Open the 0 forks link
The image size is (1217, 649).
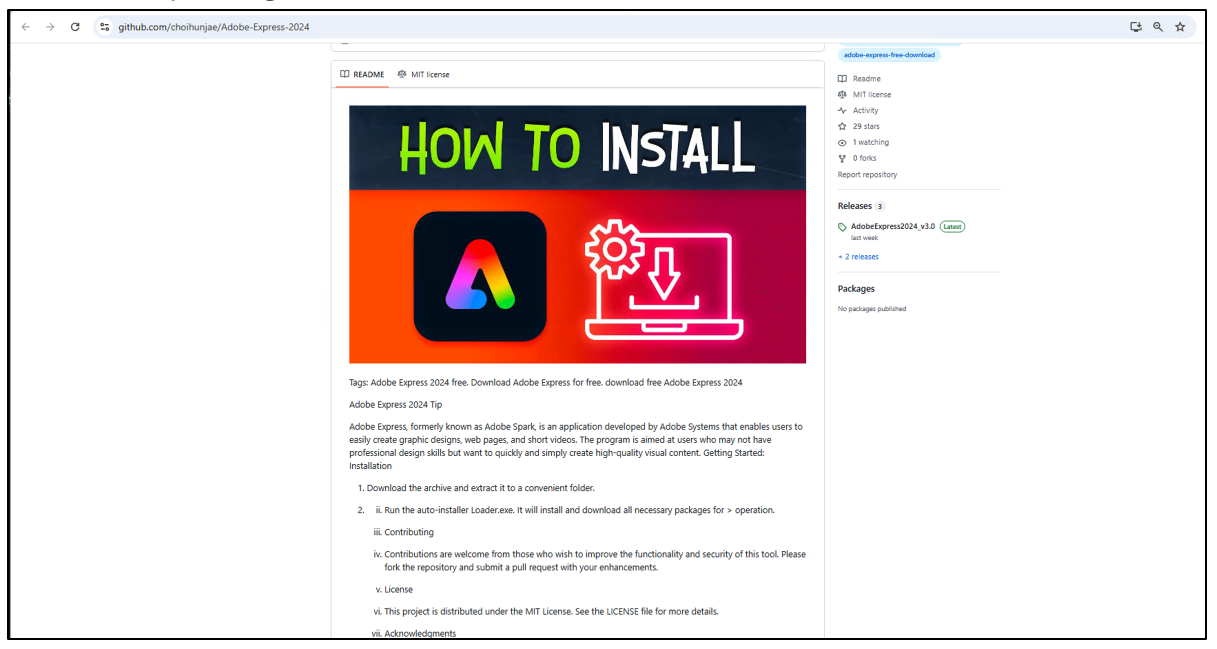864,158
